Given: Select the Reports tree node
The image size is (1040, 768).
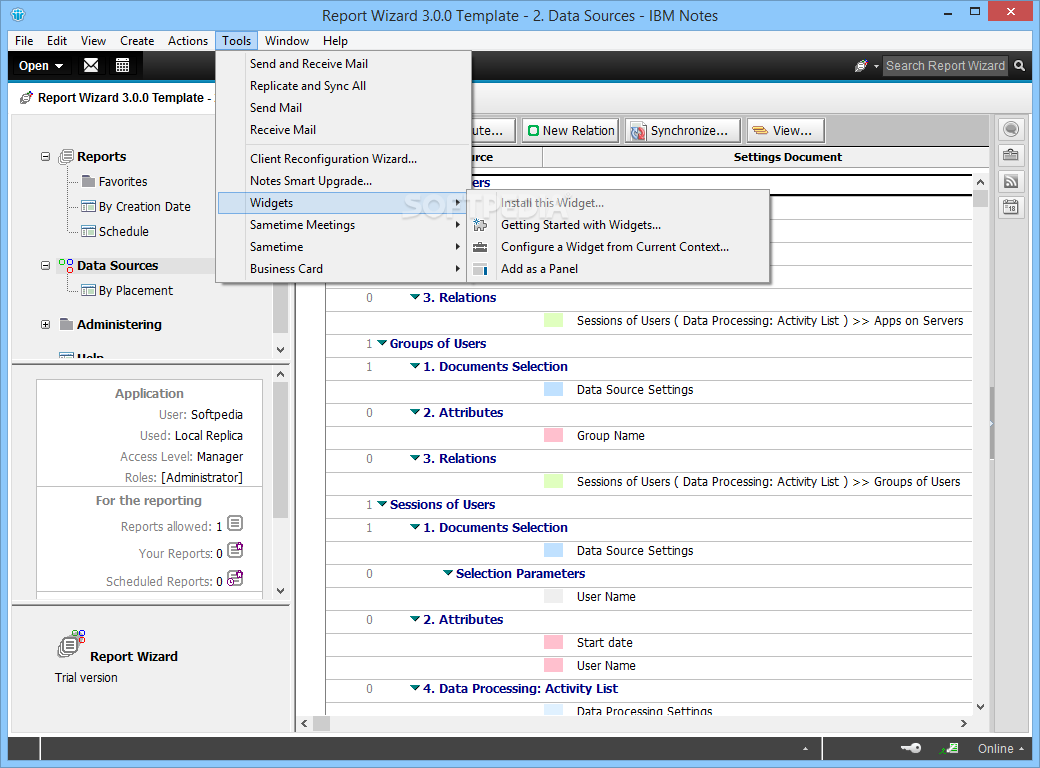Looking at the screenshot, I should click(x=101, y=157).
